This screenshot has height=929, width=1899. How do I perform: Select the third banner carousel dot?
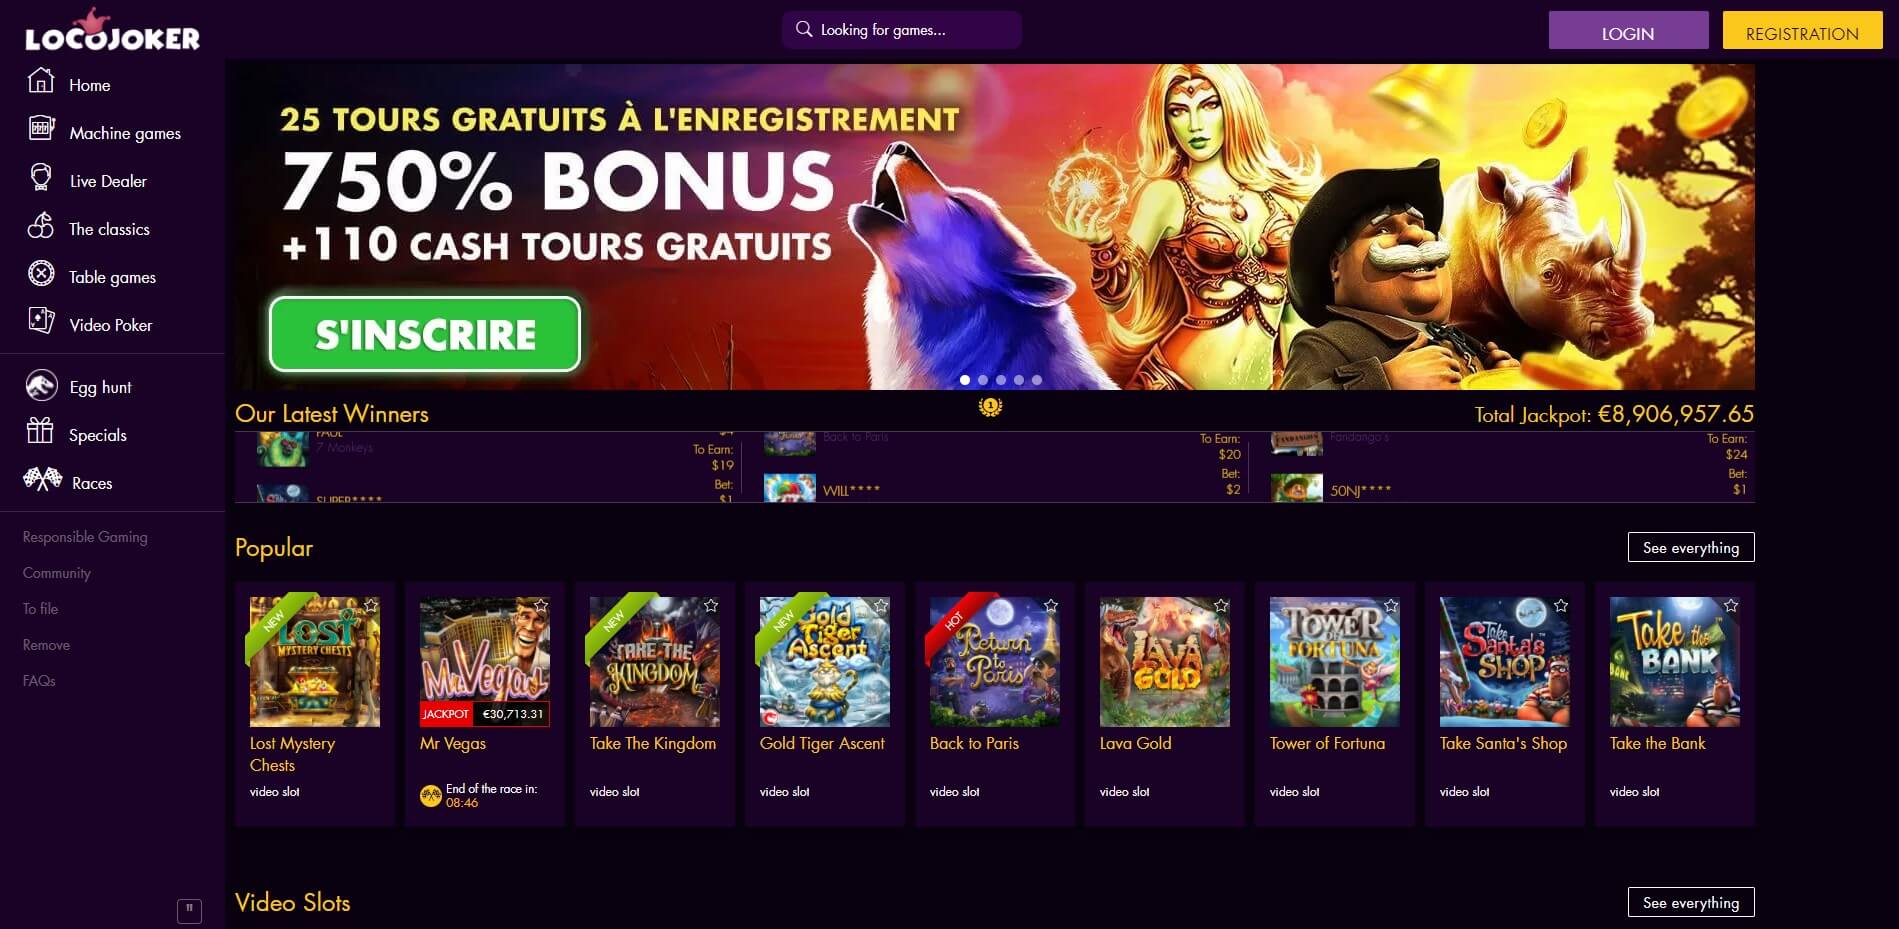[x=1001, y=380]
